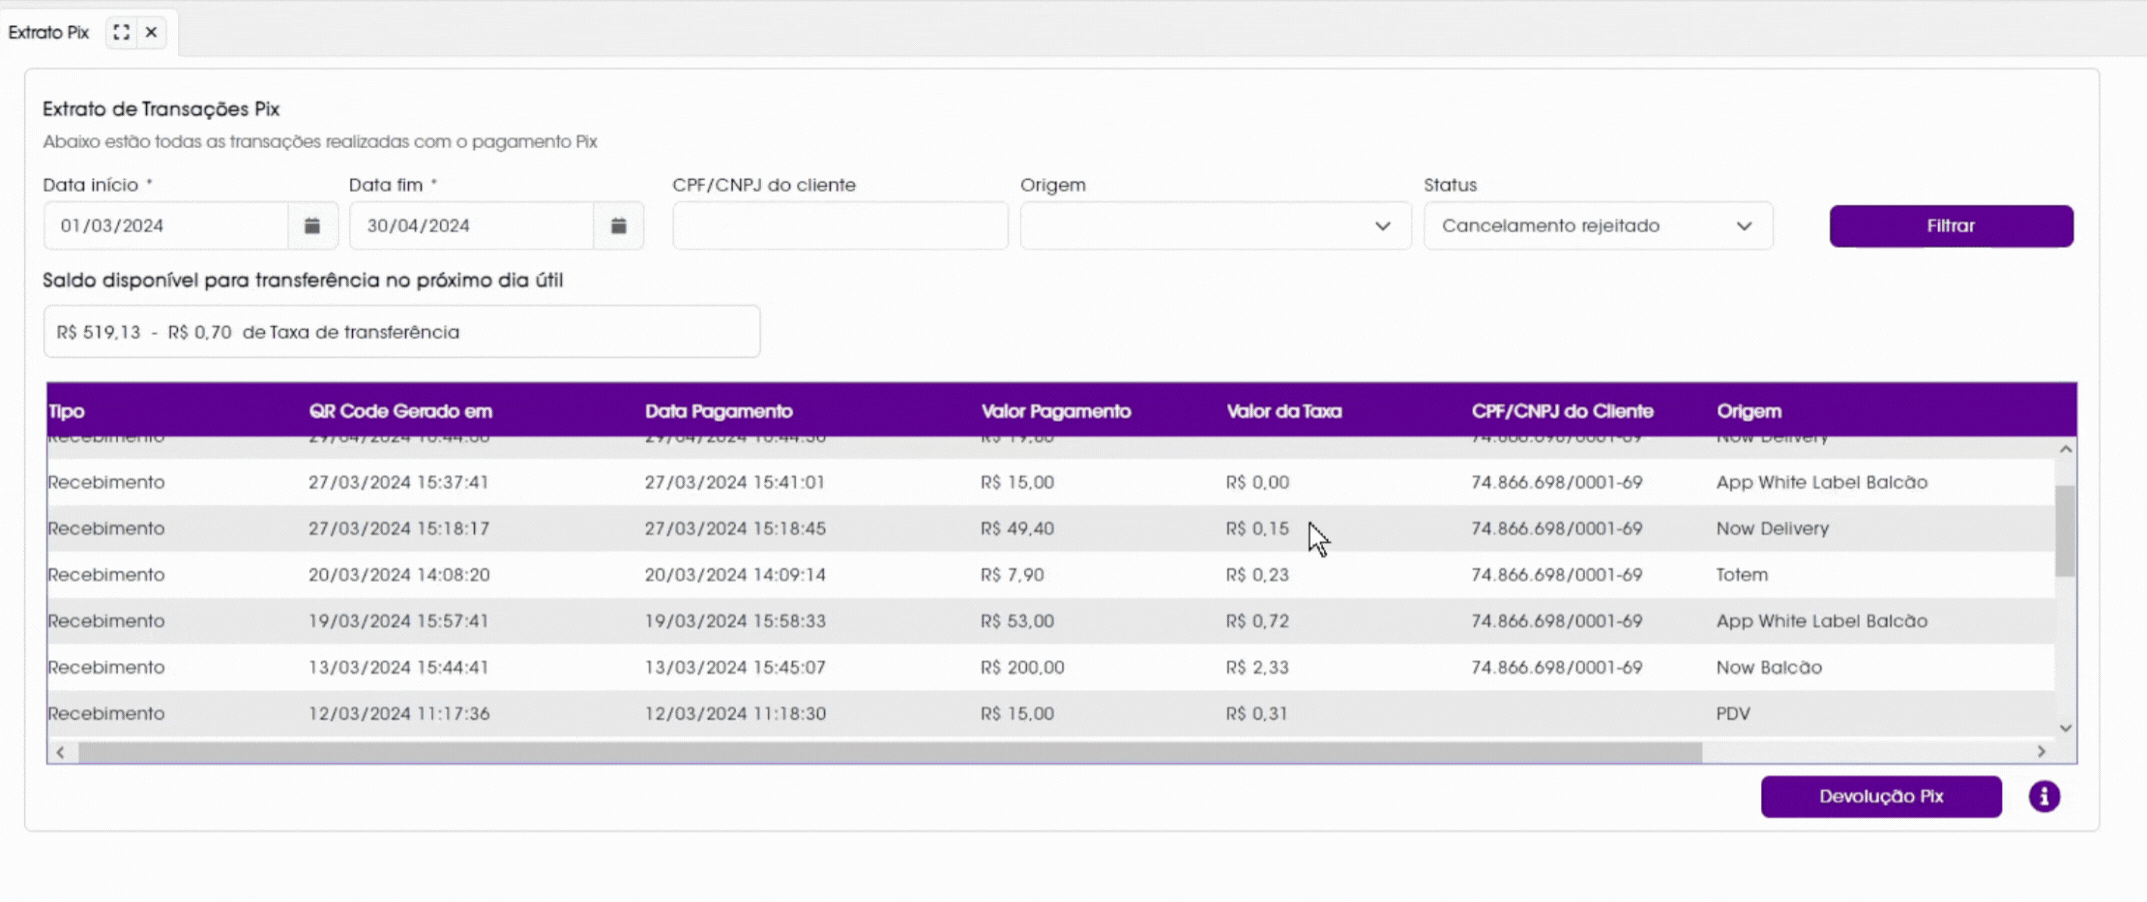Click the table's scroll down arrow
Image resolution: width=2147 pixels, height=902 pixels.
[x=2065, y=728]
